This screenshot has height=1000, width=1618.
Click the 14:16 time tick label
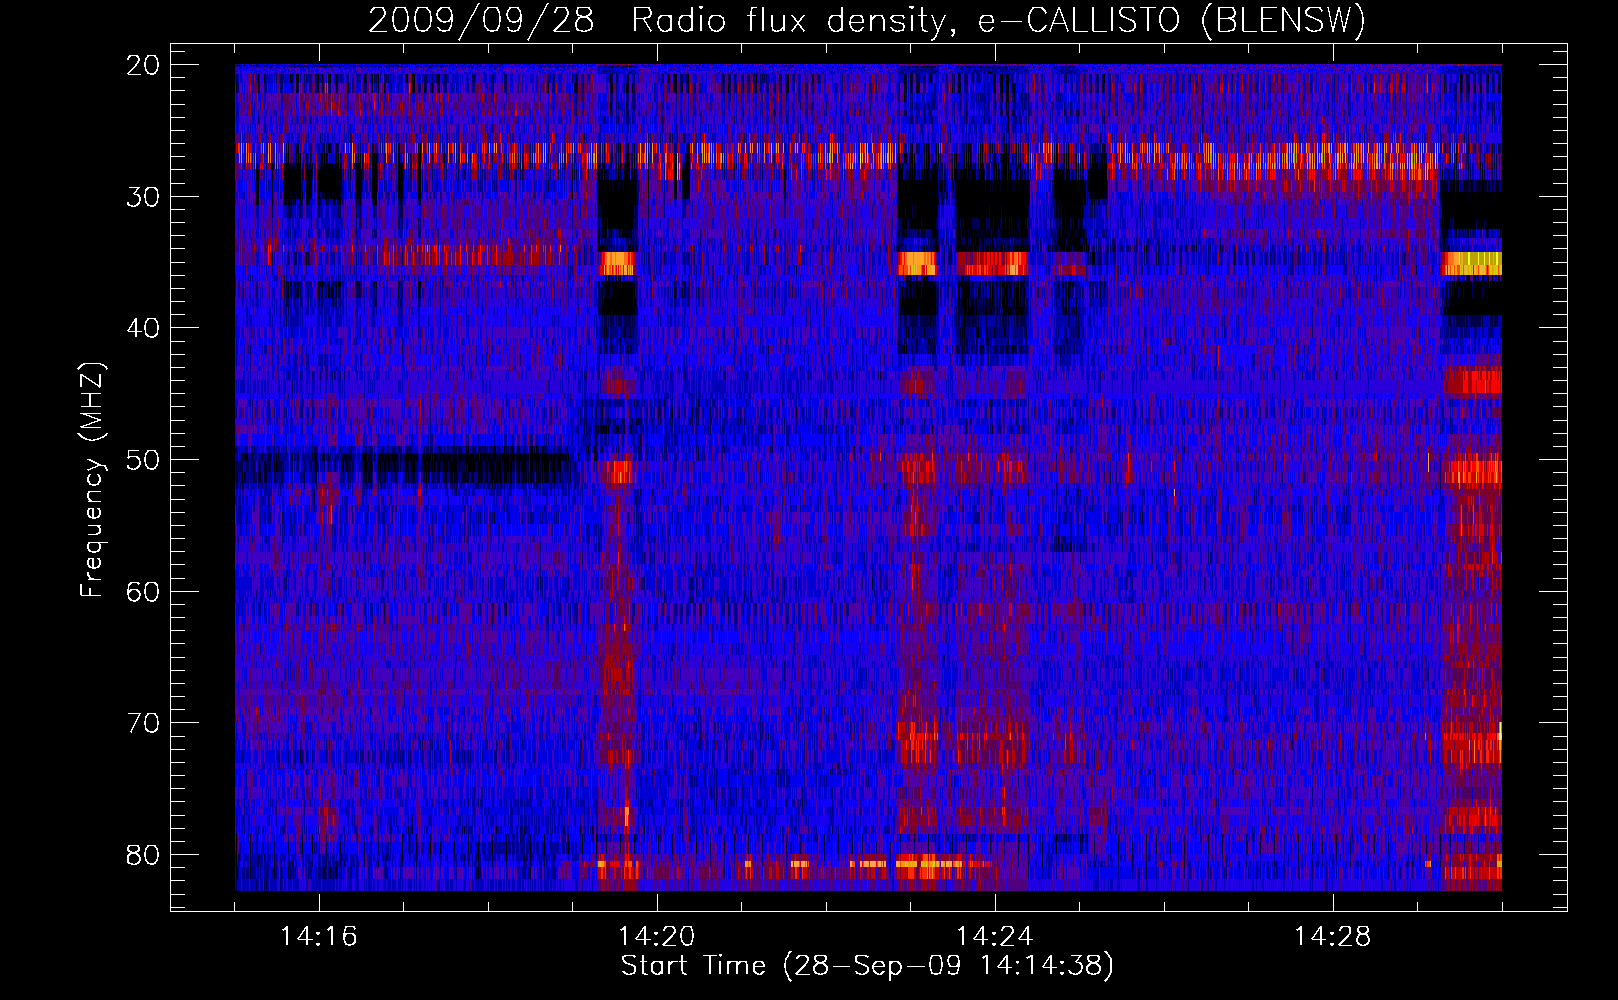coord(319,936)
